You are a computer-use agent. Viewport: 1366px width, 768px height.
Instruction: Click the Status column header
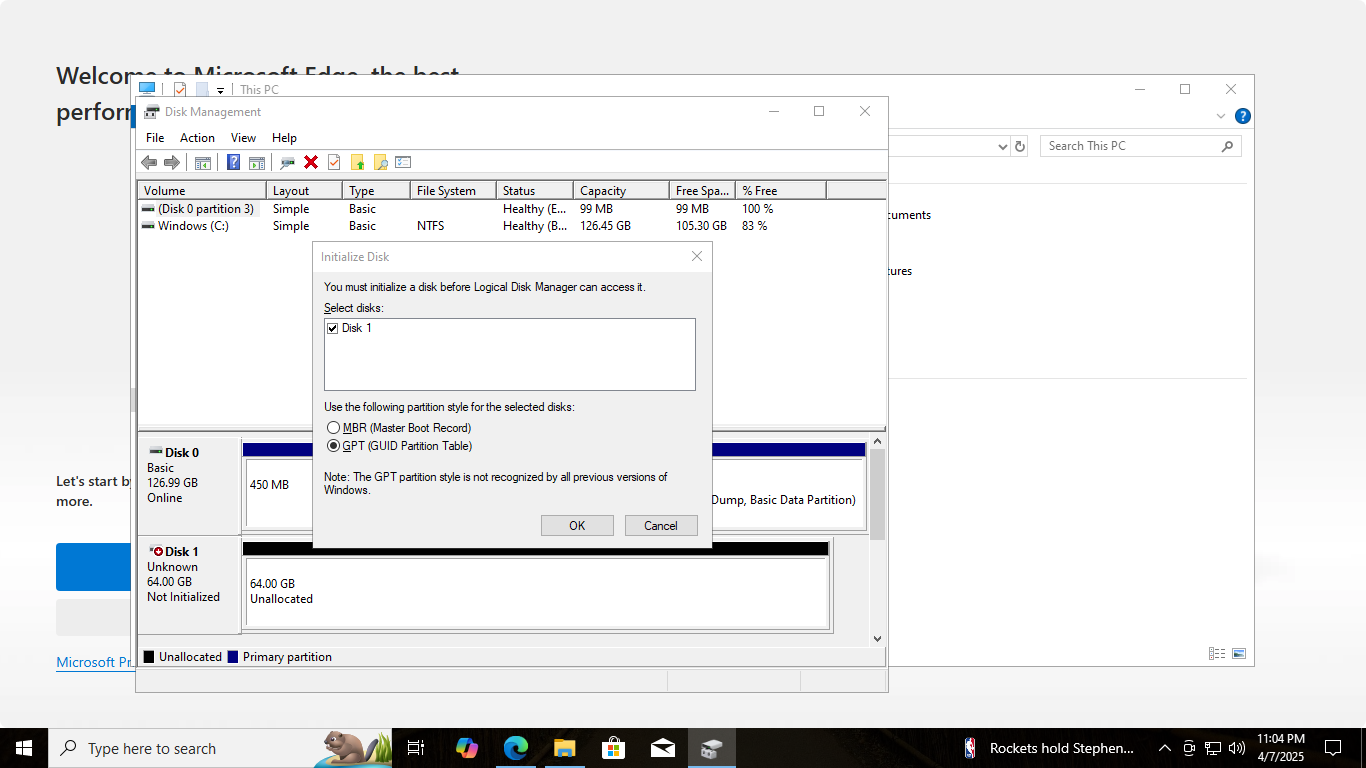[535, 191]
